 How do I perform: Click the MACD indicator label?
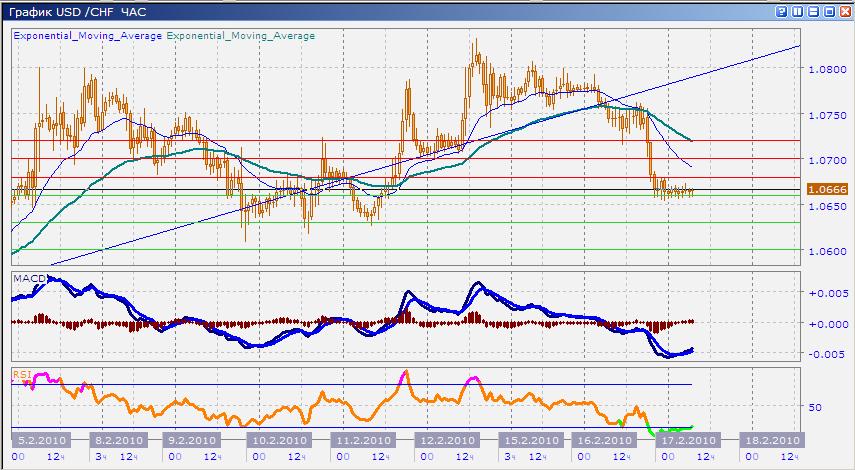pyautogui.click(x=29, y=279)
